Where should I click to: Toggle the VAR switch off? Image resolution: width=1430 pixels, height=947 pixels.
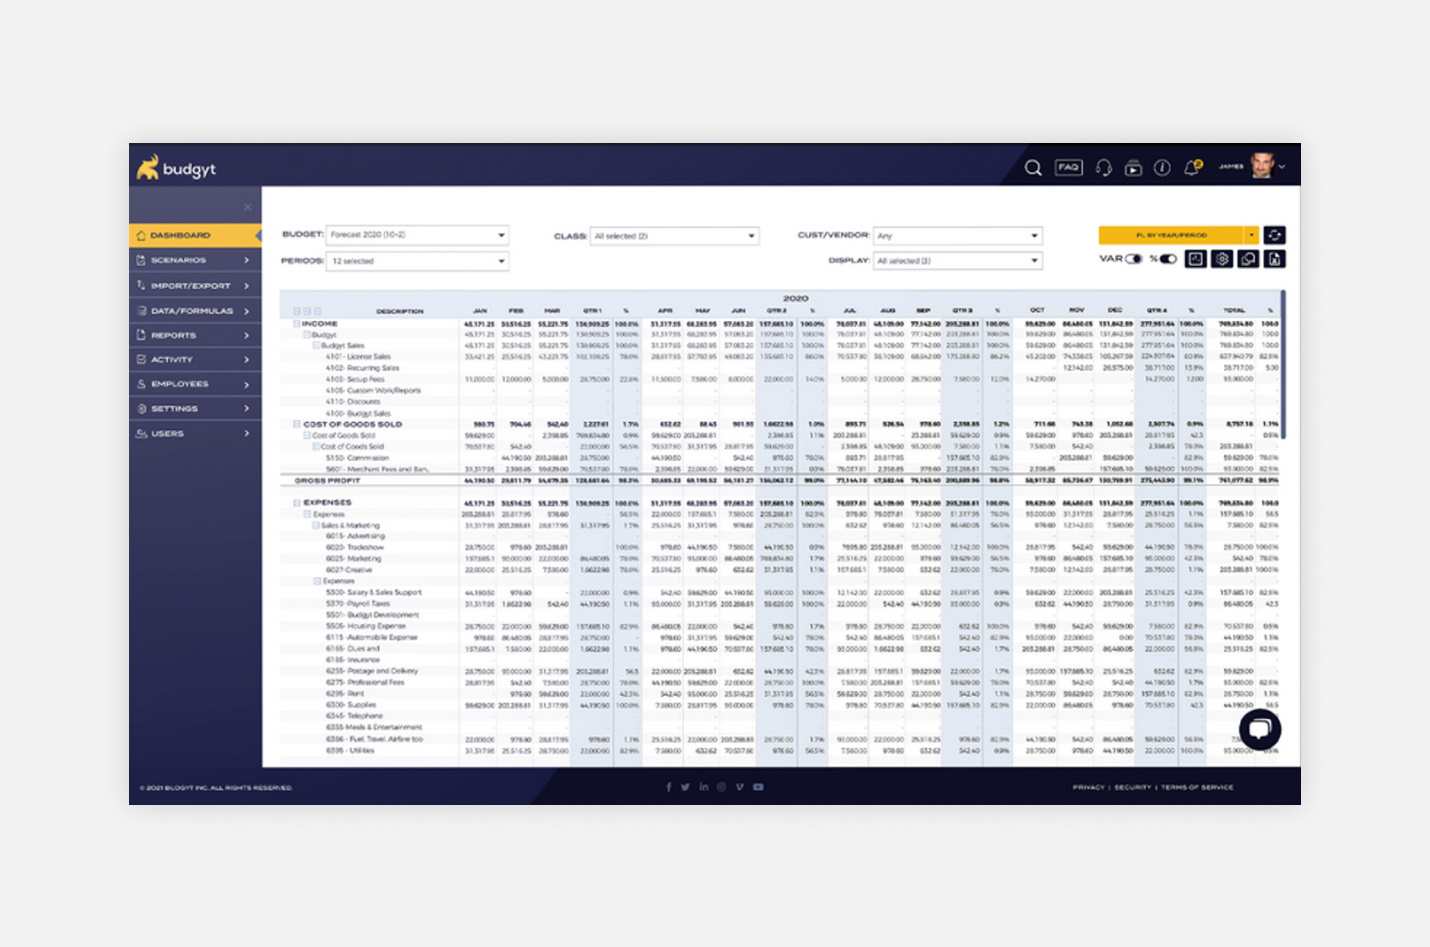pos(1132,259)
